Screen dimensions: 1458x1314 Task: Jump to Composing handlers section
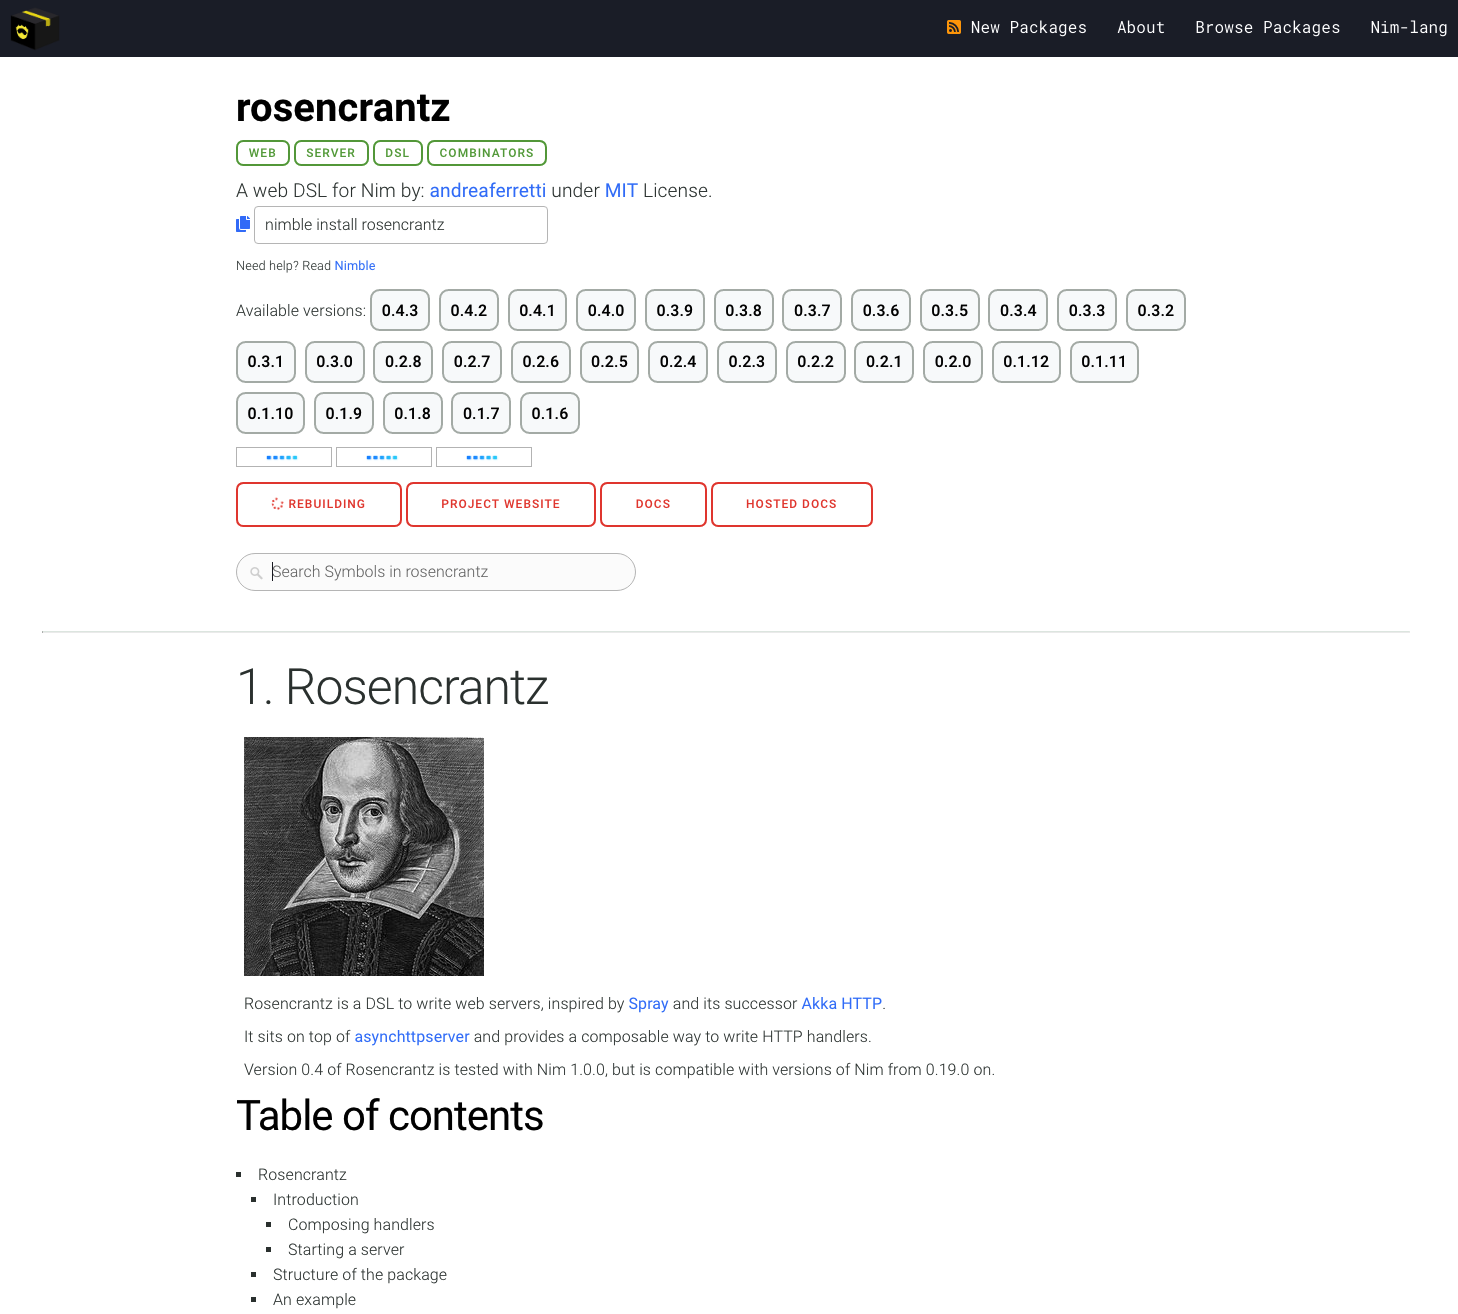(x=361, y=1225)
